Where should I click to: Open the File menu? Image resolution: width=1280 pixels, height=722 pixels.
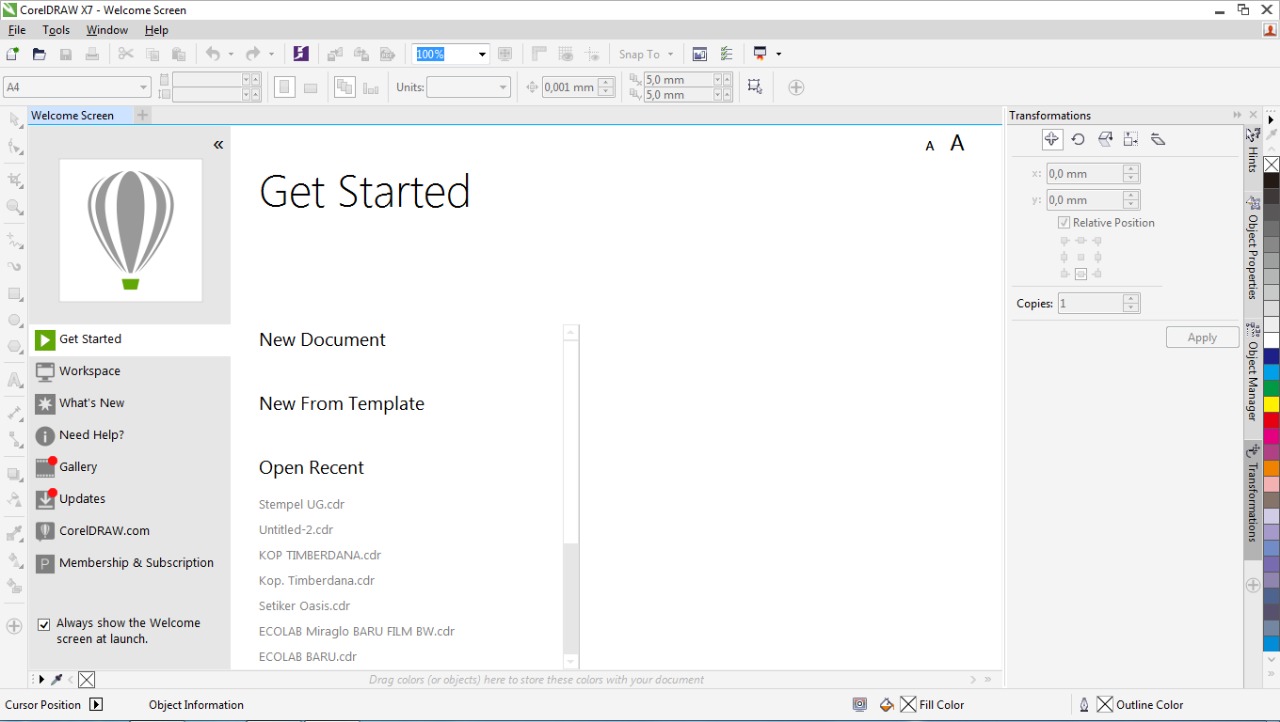[17, 31]
